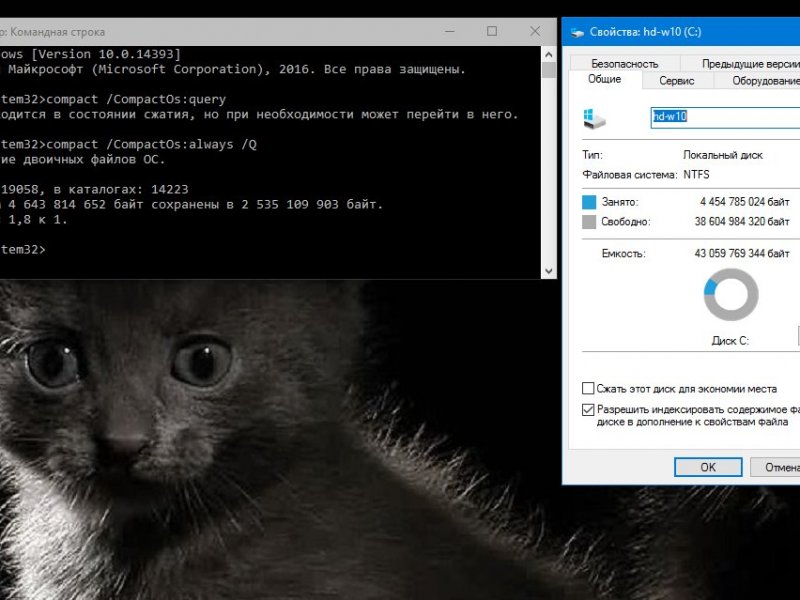Click the drive icon in Свойства title bar
This screenshot has width=800, height=600.
(577, 32)
